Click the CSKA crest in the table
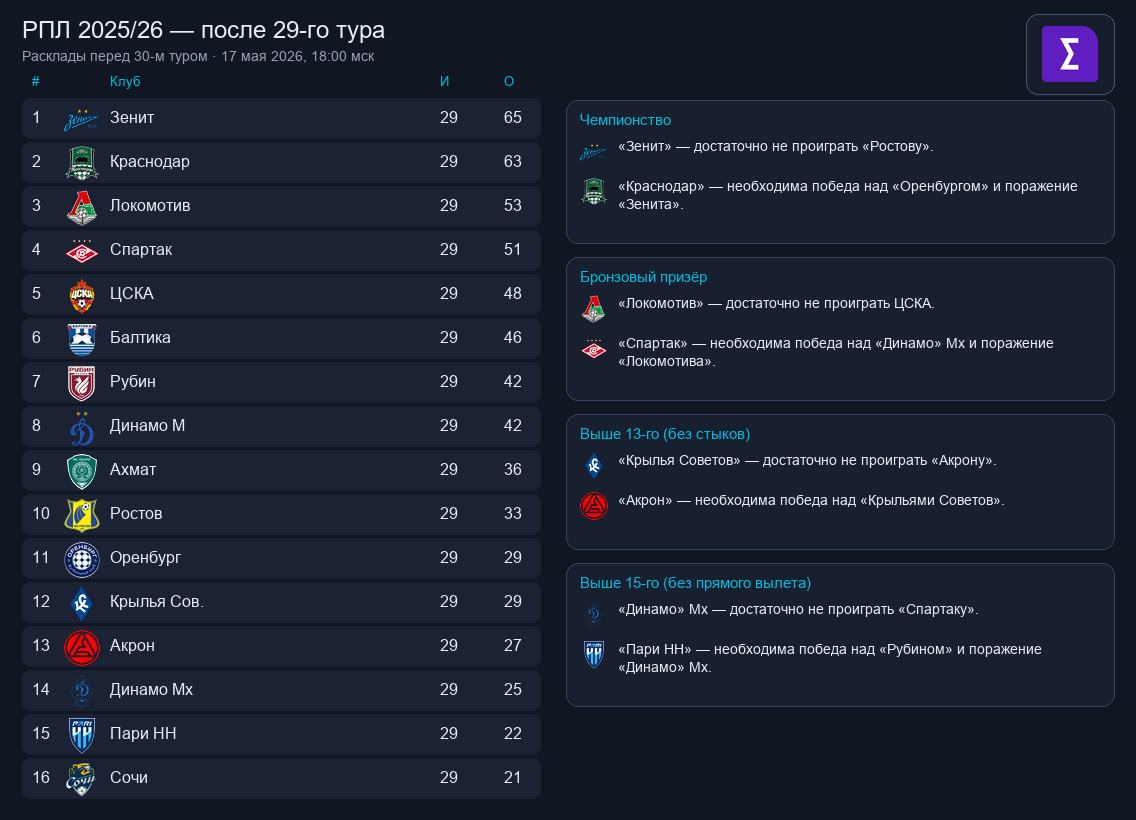The width and height of the screenshot is (1136, 820). click(81, 295)
